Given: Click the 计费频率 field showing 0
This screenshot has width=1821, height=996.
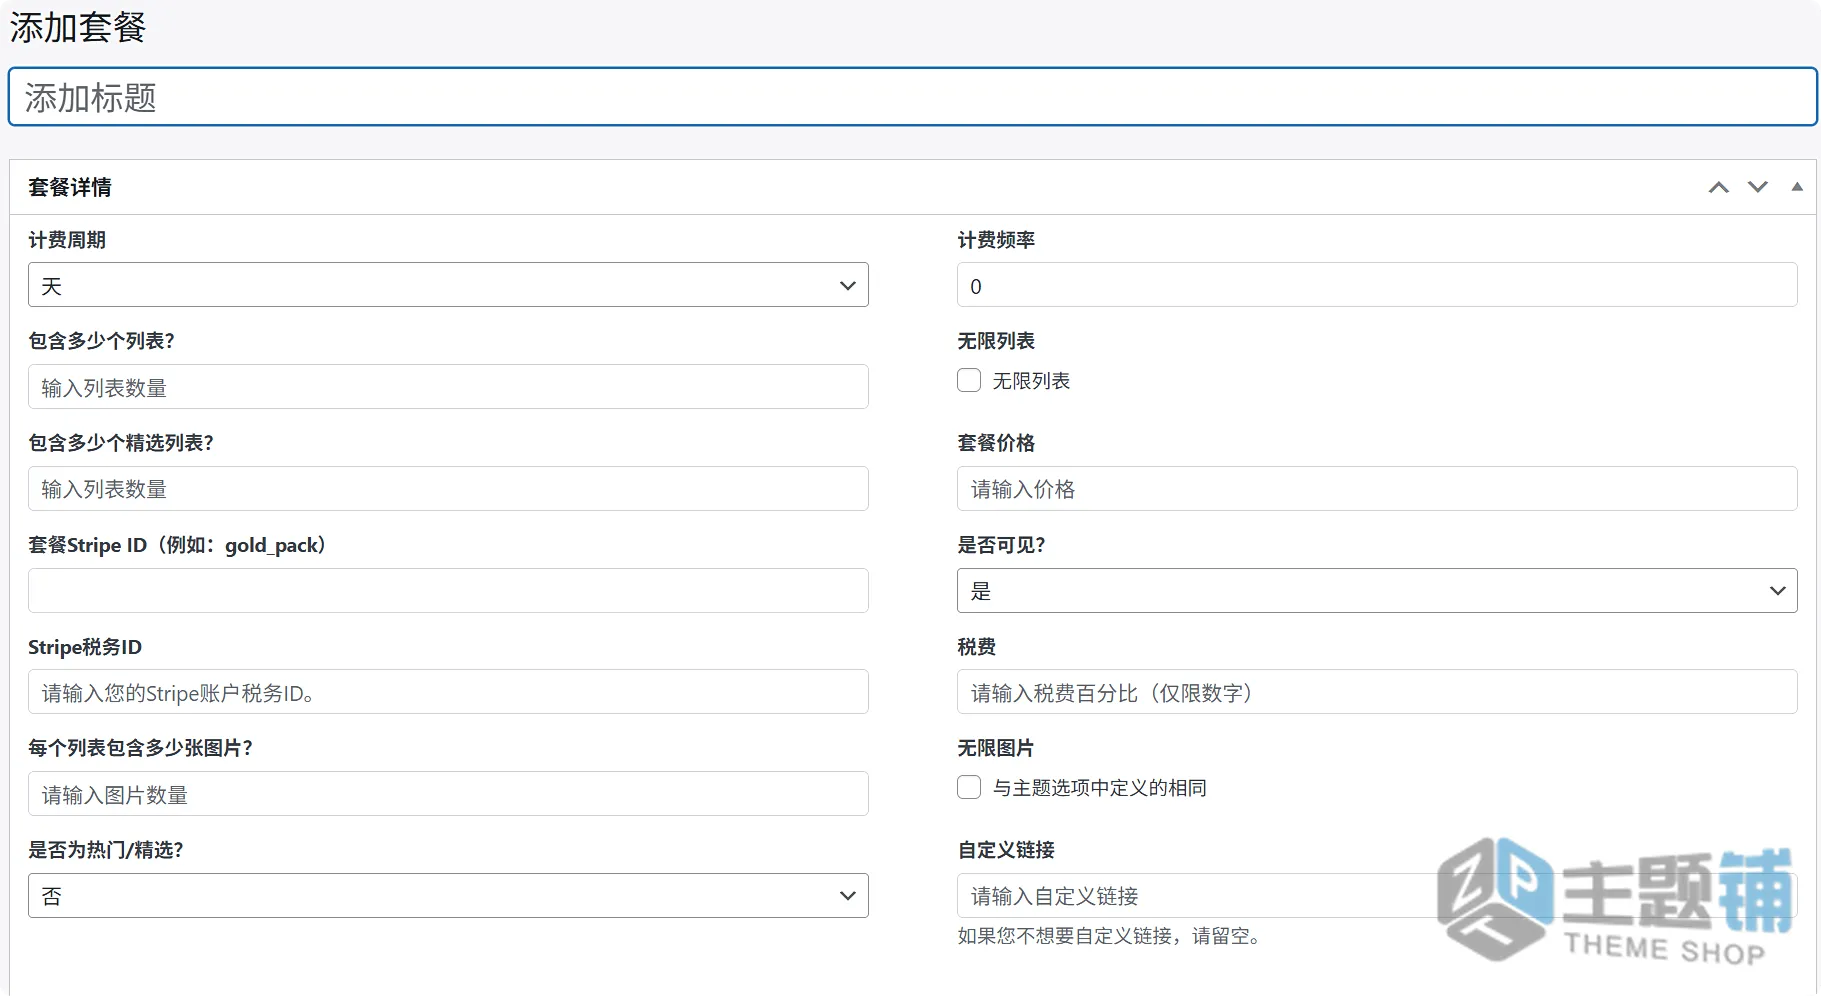Looking at the screenshot, I should pyautogui.click(x=1377, y=285).
